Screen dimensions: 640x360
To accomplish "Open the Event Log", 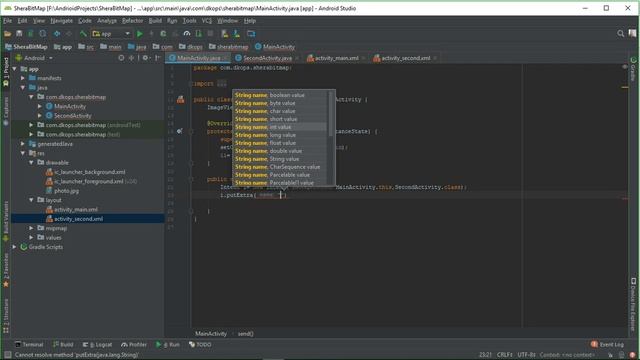I will [x=607, y=344].
